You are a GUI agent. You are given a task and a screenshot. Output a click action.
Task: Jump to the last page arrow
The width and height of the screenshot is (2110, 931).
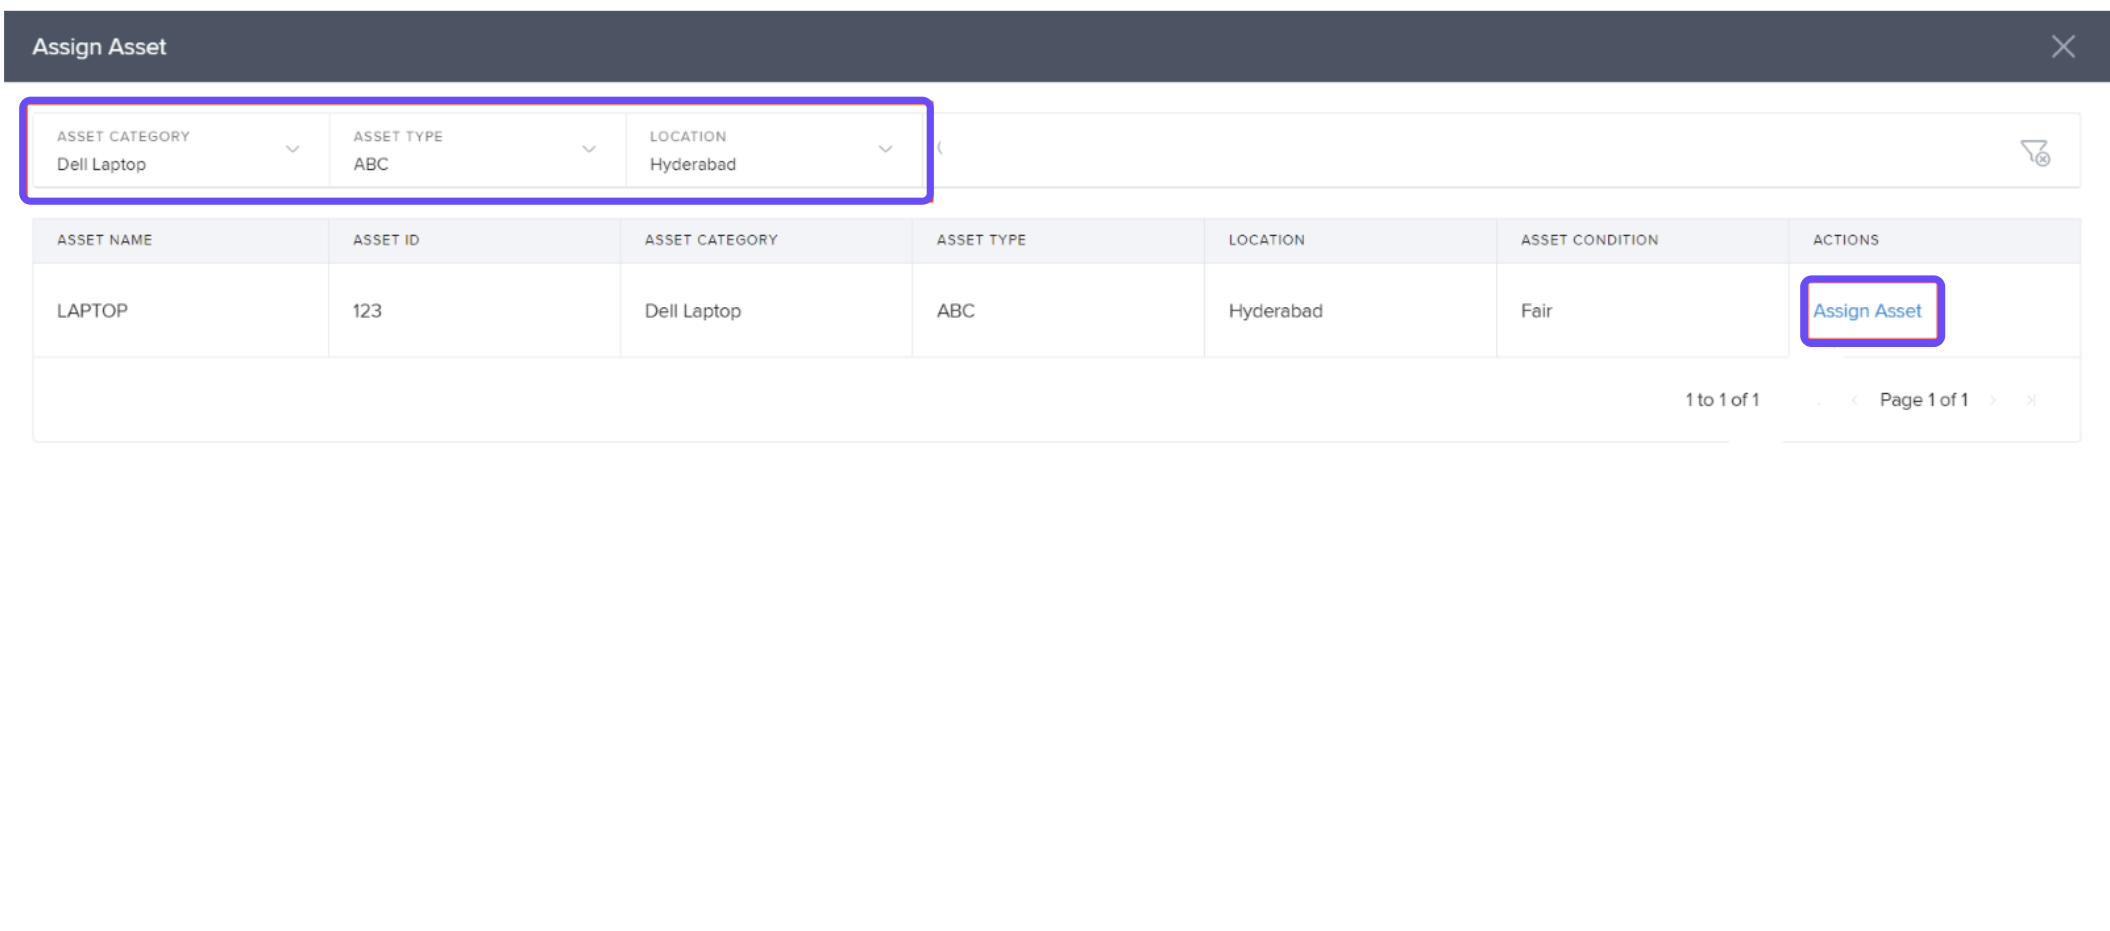(2031, 400)
